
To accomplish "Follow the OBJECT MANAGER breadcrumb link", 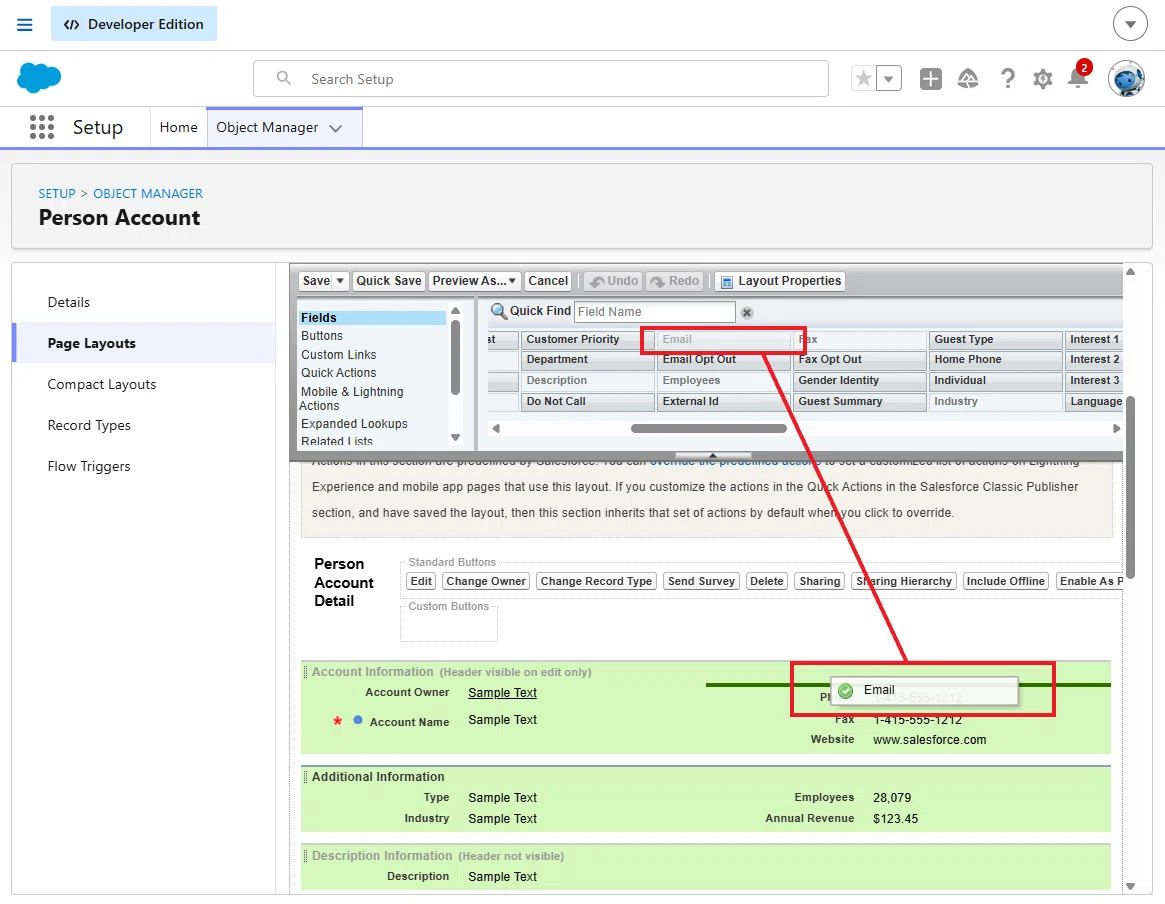I will [x=148, y=193].
